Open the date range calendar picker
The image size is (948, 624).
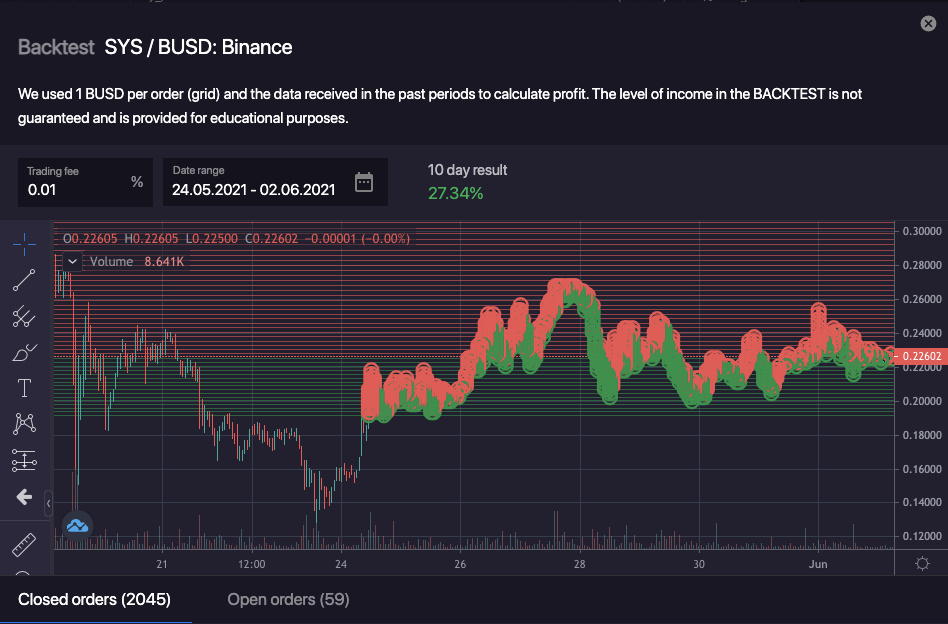click(364, 182)
